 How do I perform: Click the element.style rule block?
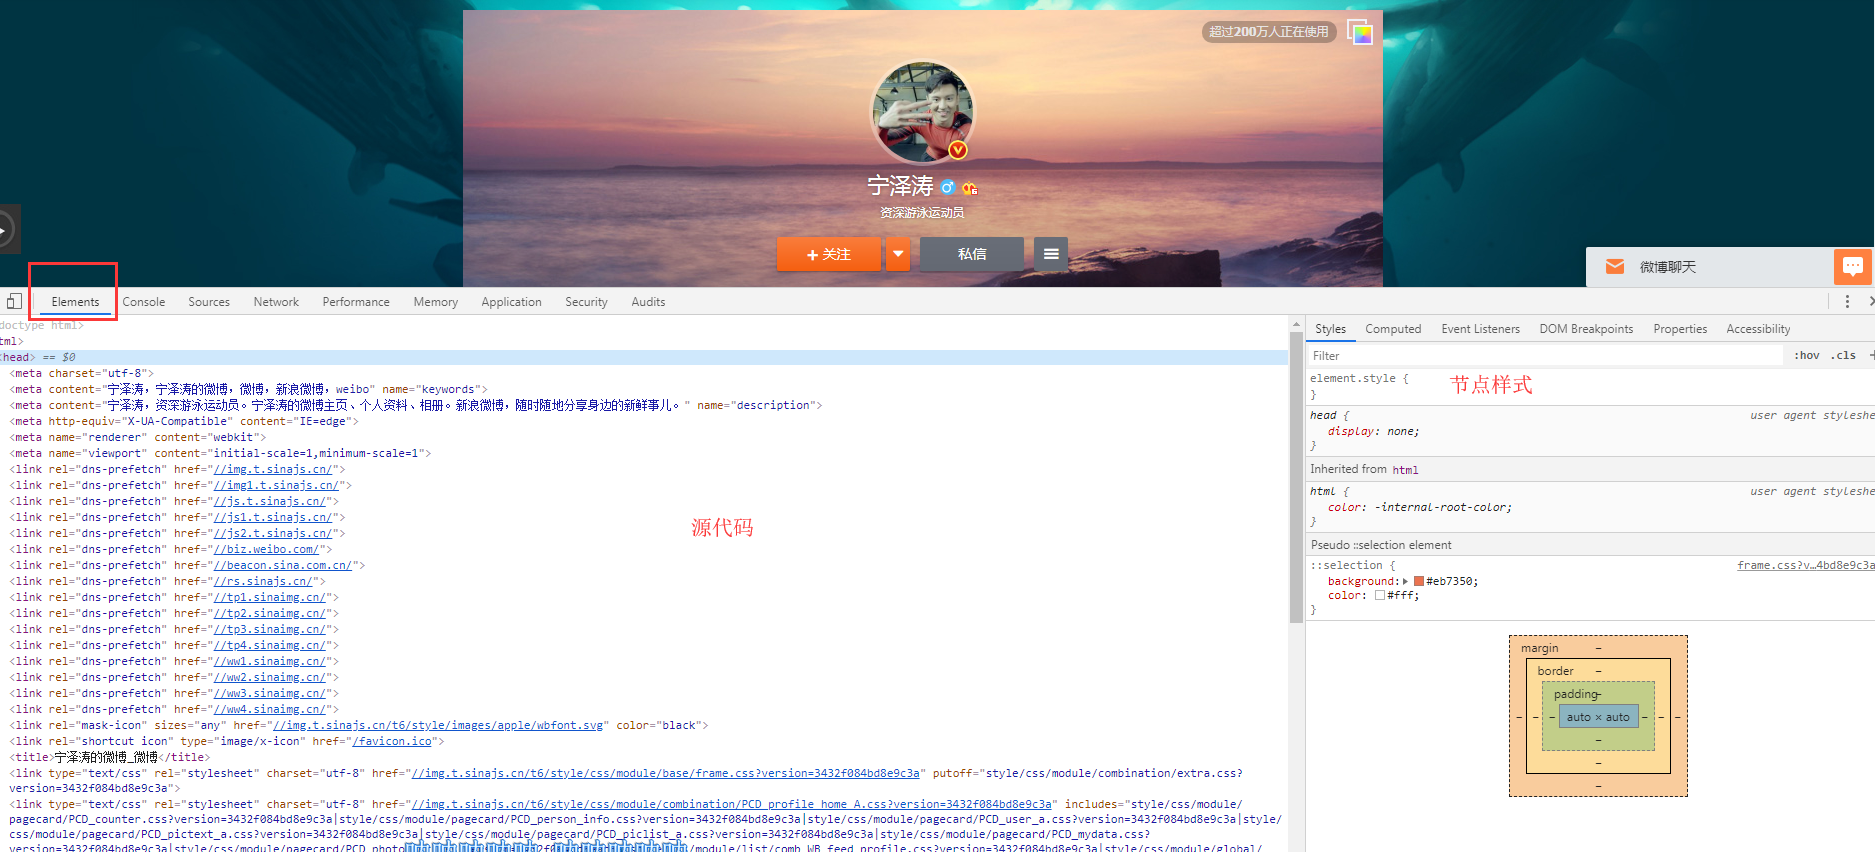click(1590, 386)
